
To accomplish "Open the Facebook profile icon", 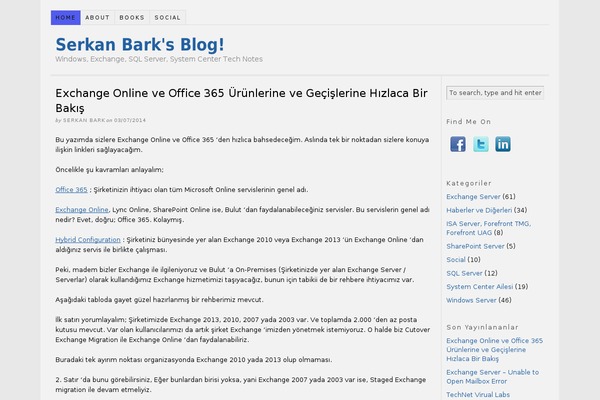I will point(458,144).
